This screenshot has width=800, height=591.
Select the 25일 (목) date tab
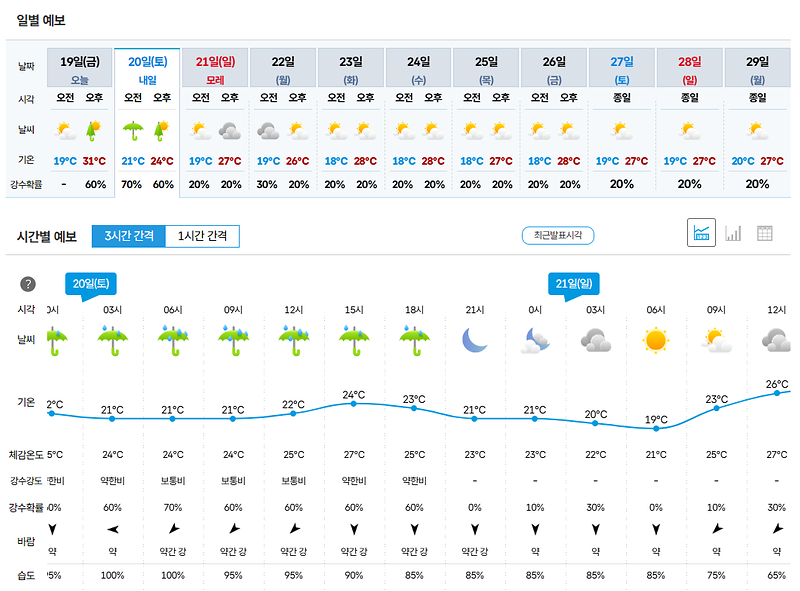[486, 68]
